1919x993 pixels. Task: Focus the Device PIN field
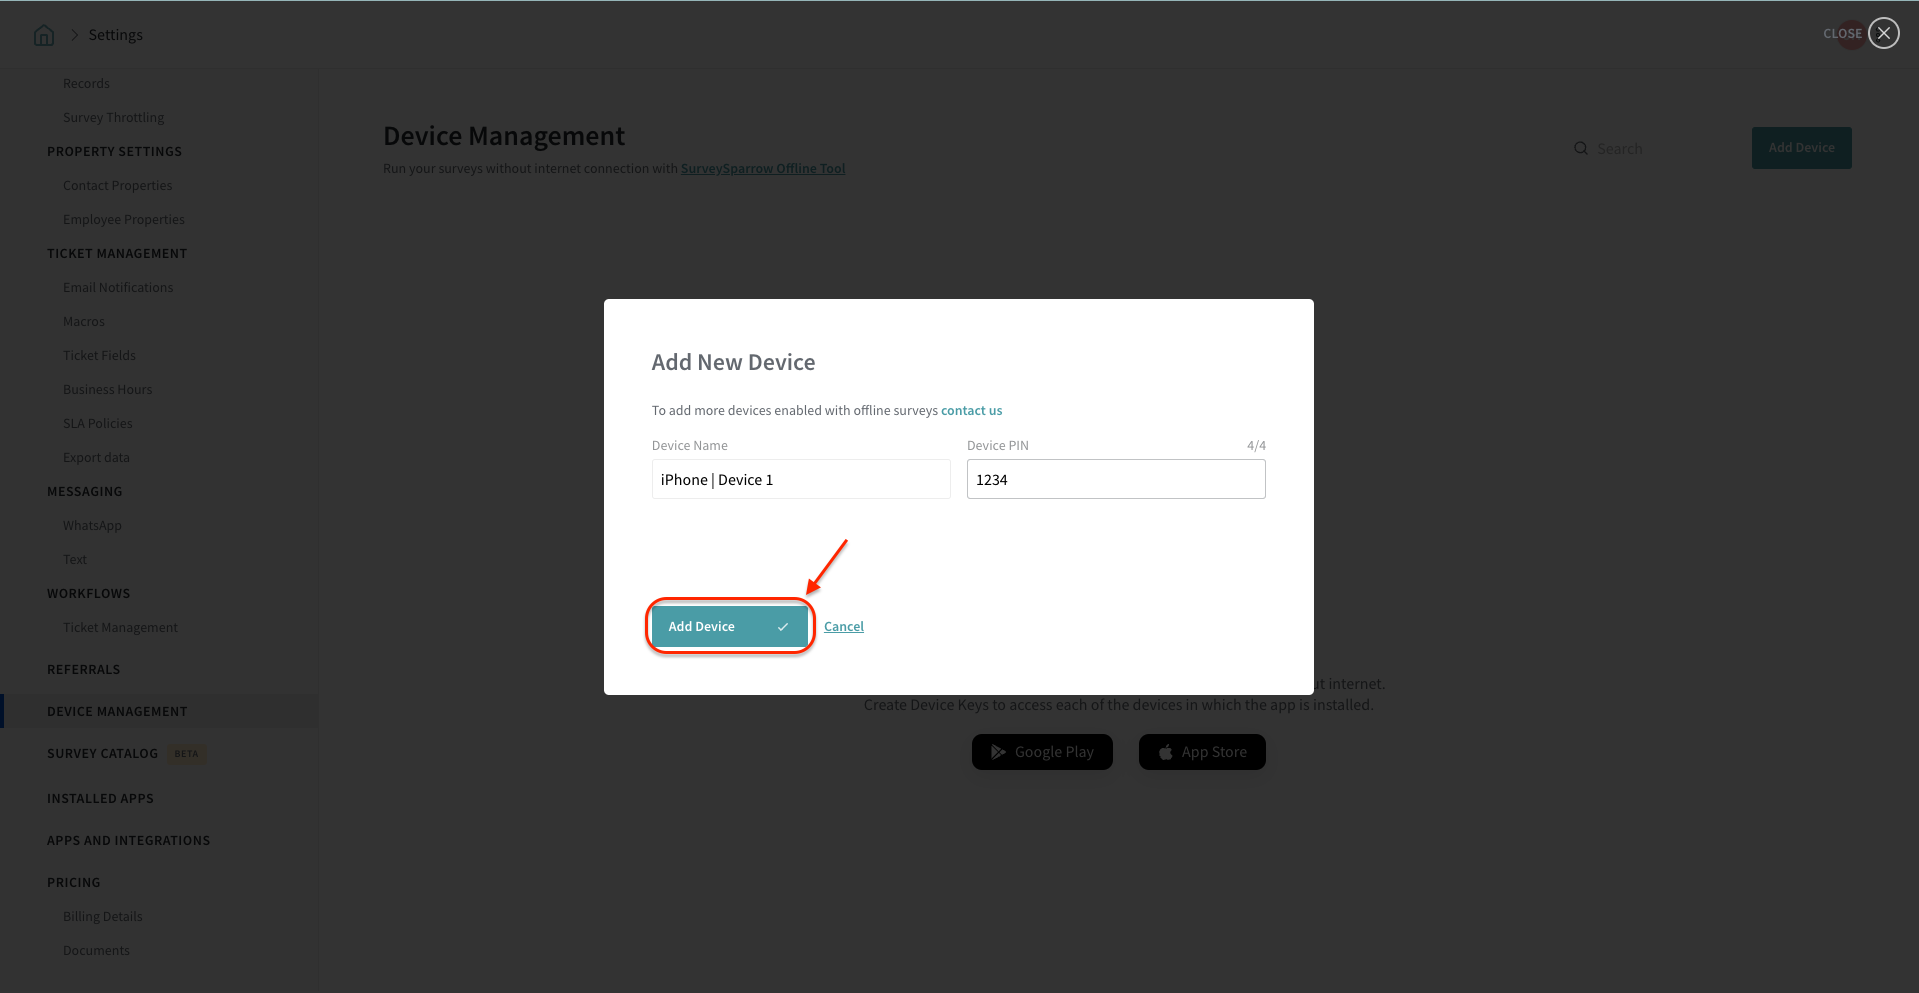point(1115,480)
